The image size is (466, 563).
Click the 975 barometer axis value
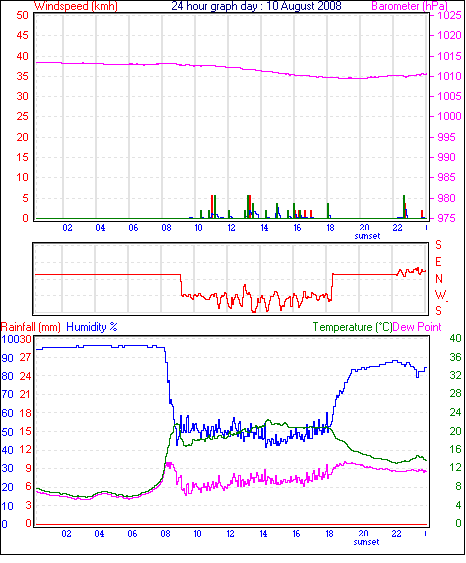point(446,218)
